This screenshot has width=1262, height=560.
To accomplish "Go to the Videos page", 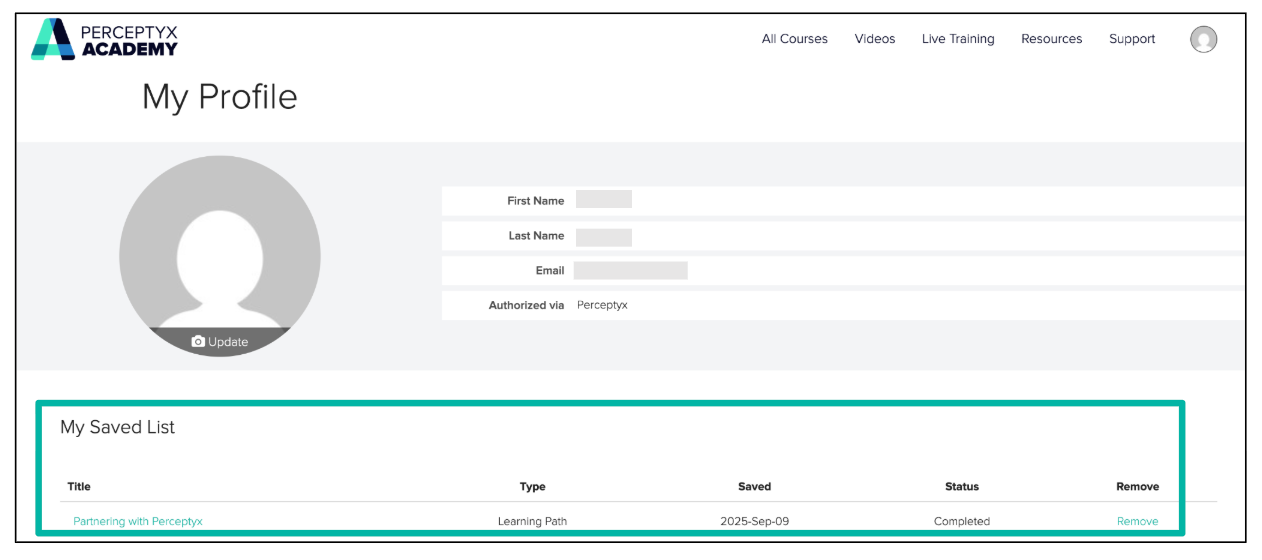I will 875,39.
